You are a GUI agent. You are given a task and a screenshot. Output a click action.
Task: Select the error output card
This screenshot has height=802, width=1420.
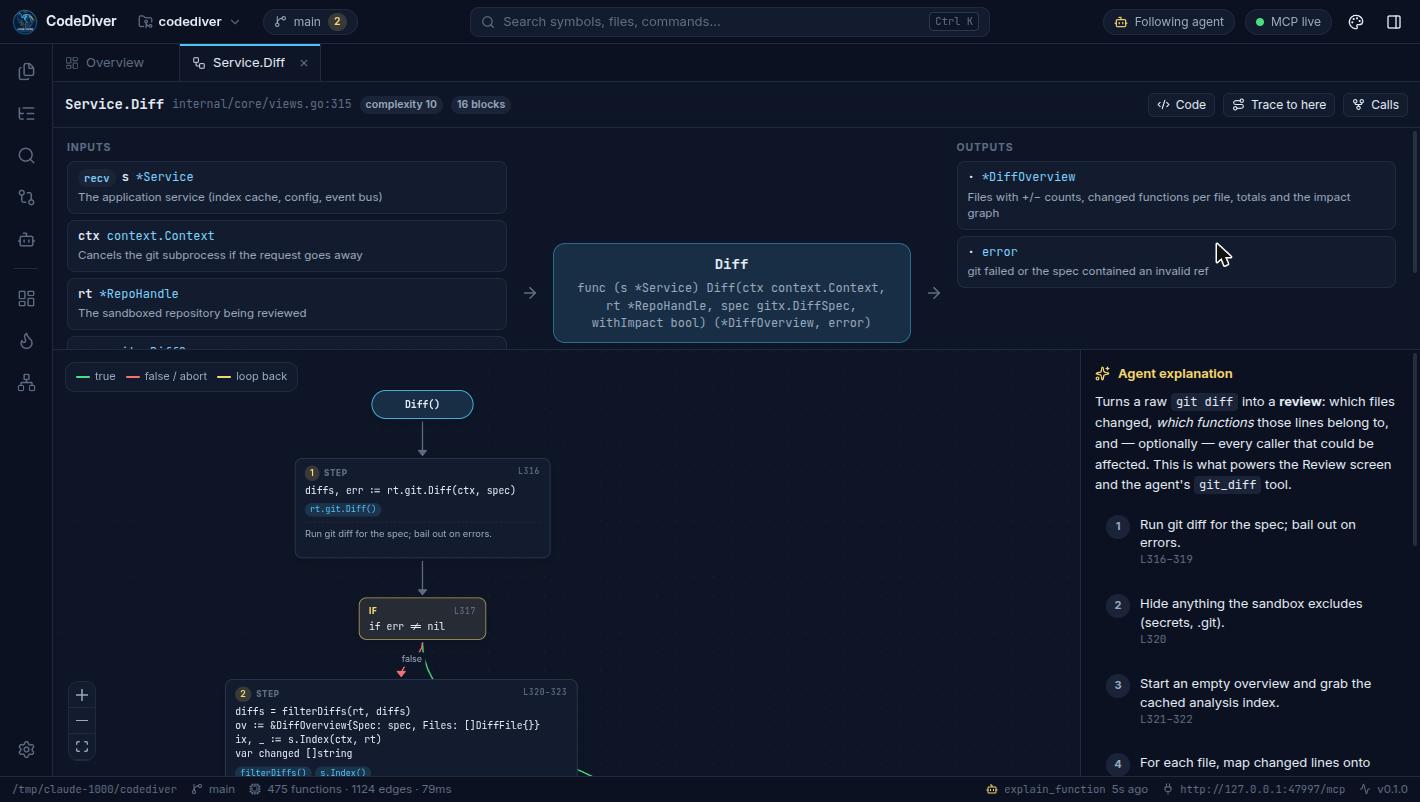pyautogui.click(x=1176, y=262)
